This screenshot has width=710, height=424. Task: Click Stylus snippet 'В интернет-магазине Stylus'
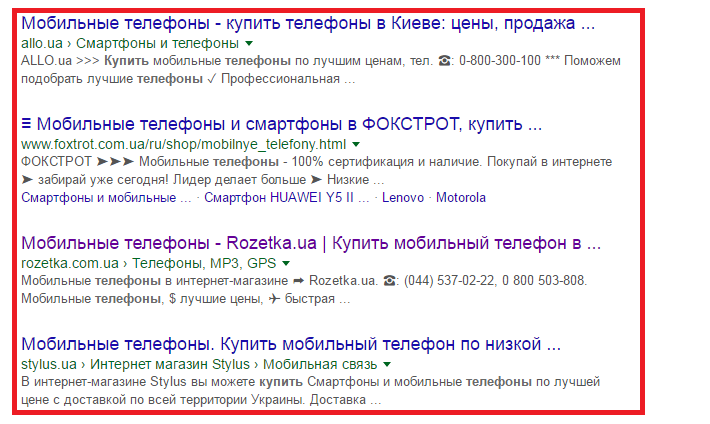coord(311,391)
